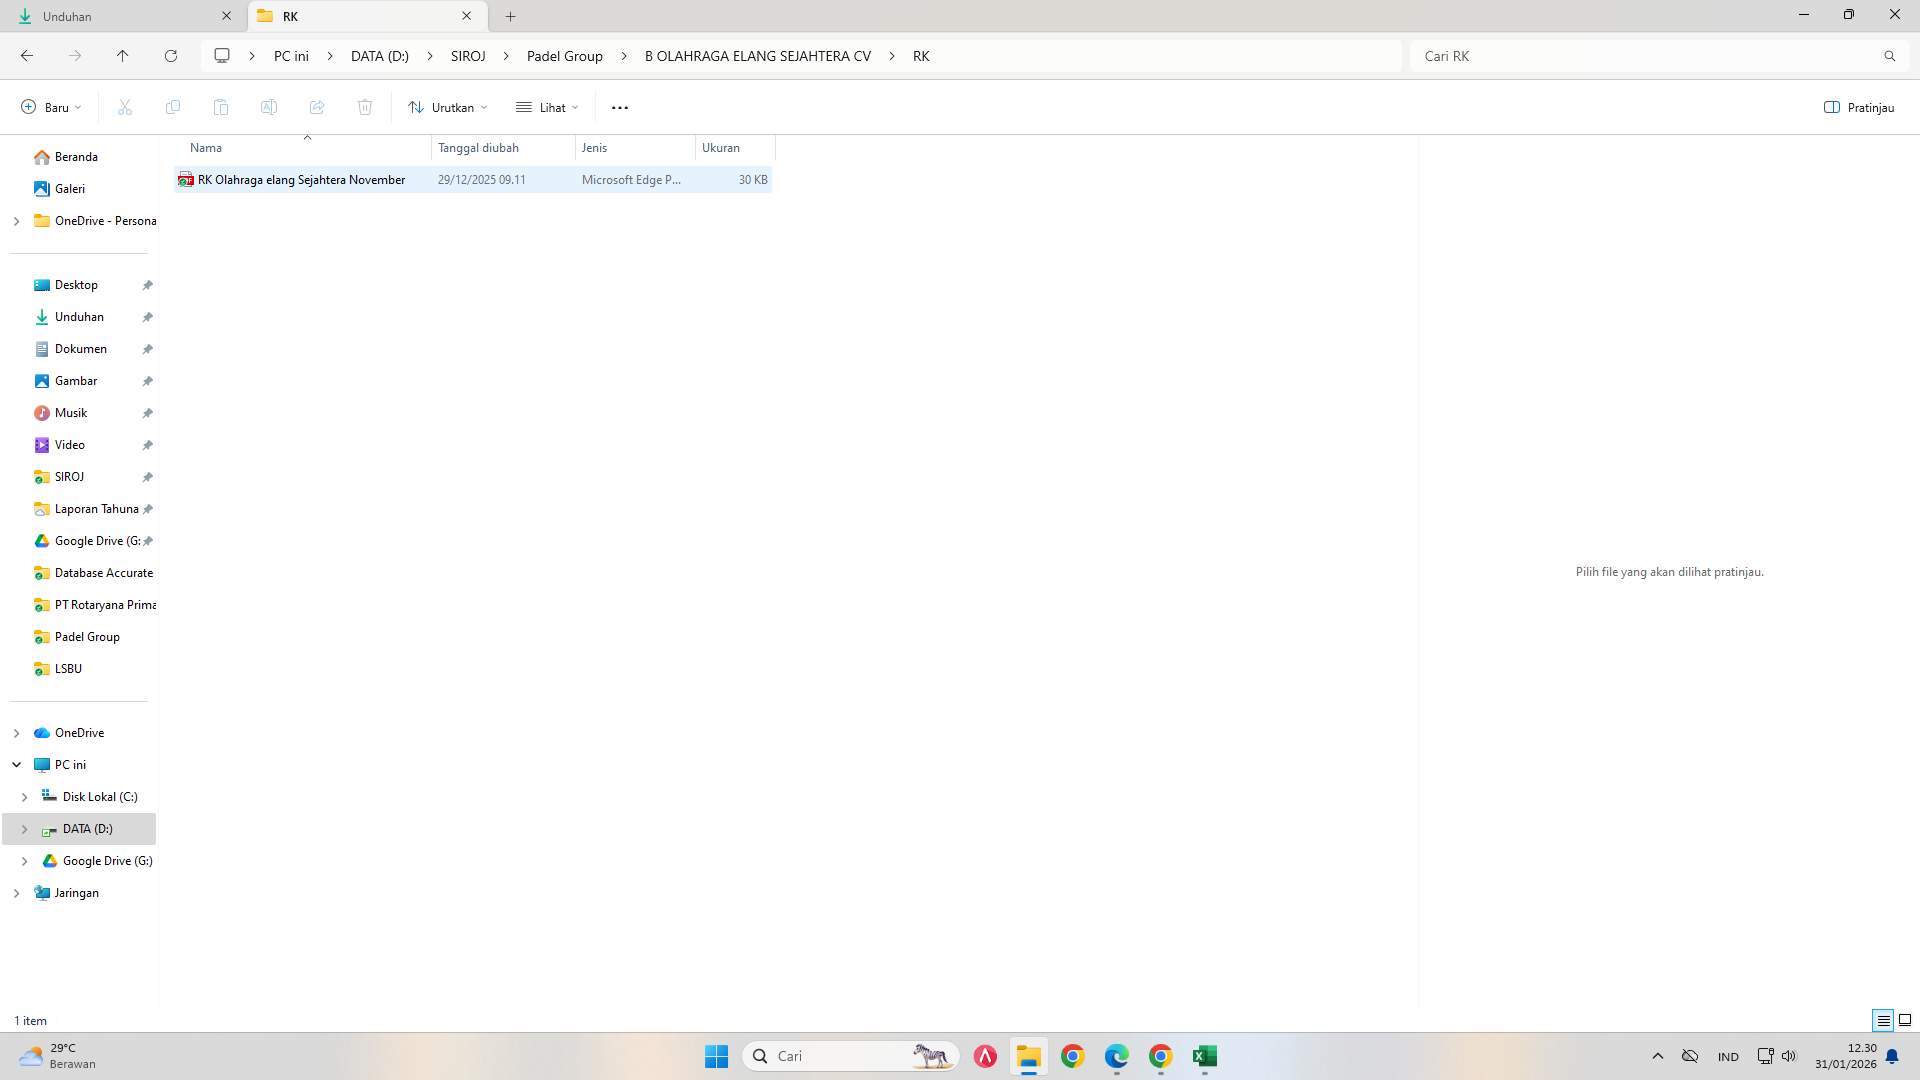The height and width of the screenshot is (1080, 1920).
Task: Open the See more ellipsis menu
Action: point(620,107)
